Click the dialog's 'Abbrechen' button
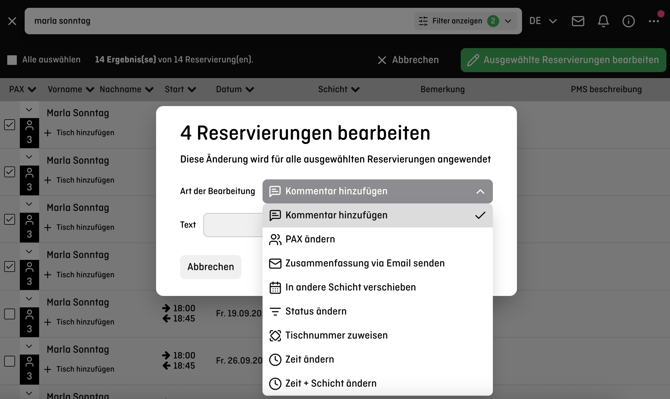670x399 pixels. 211,267
